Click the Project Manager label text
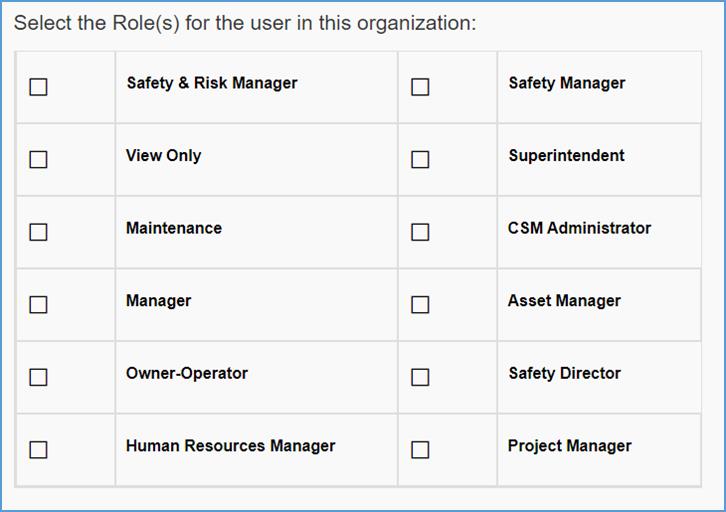726x512 pixels. (x=570, y=446)
